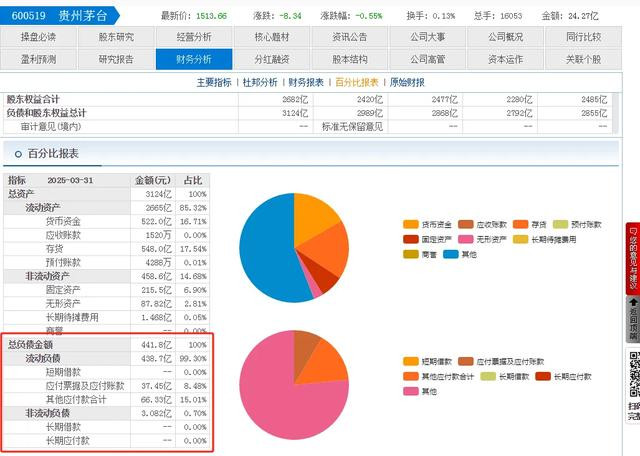
Task: Open the 盈利预测 tab
Action: [38, 59]
